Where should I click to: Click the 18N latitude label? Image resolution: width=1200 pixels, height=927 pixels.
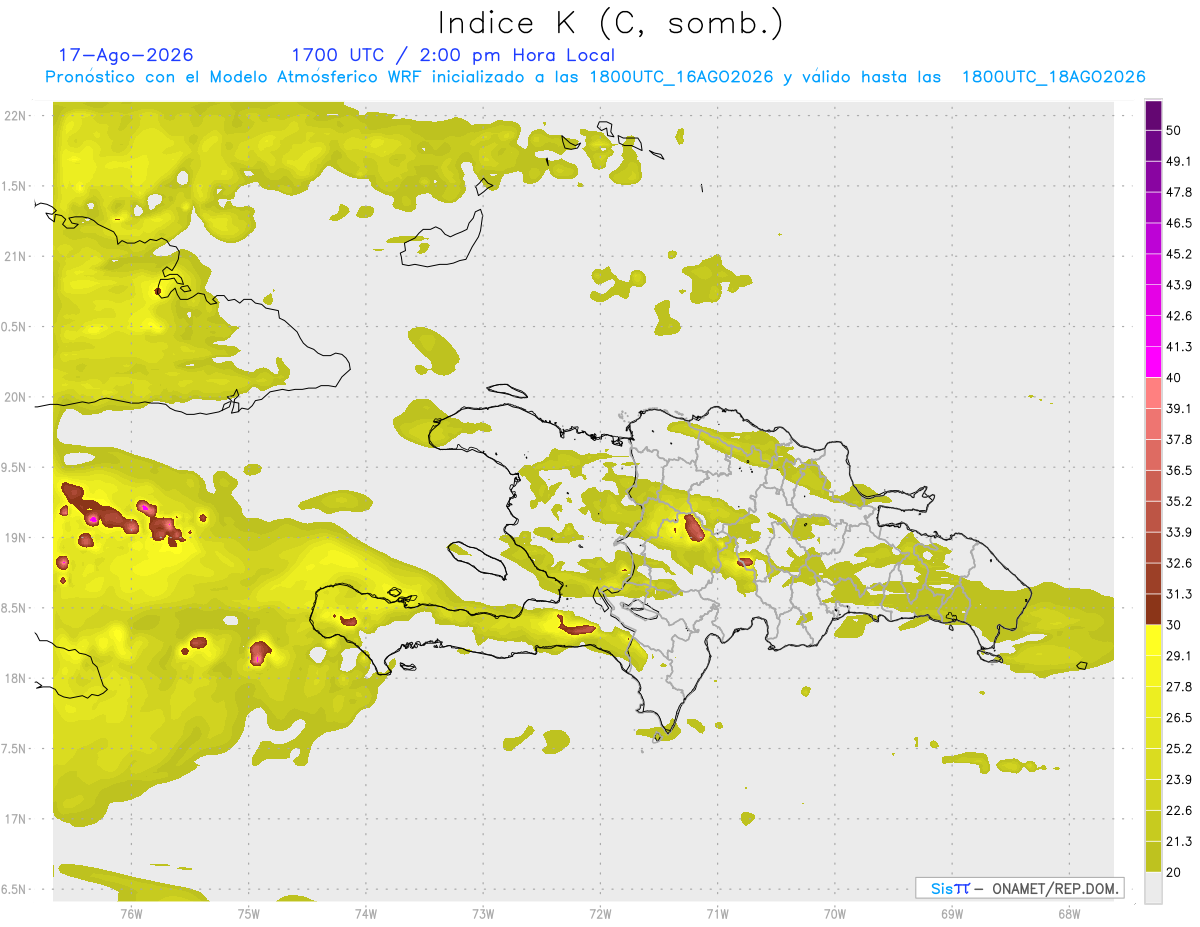[x=15, y=679]
